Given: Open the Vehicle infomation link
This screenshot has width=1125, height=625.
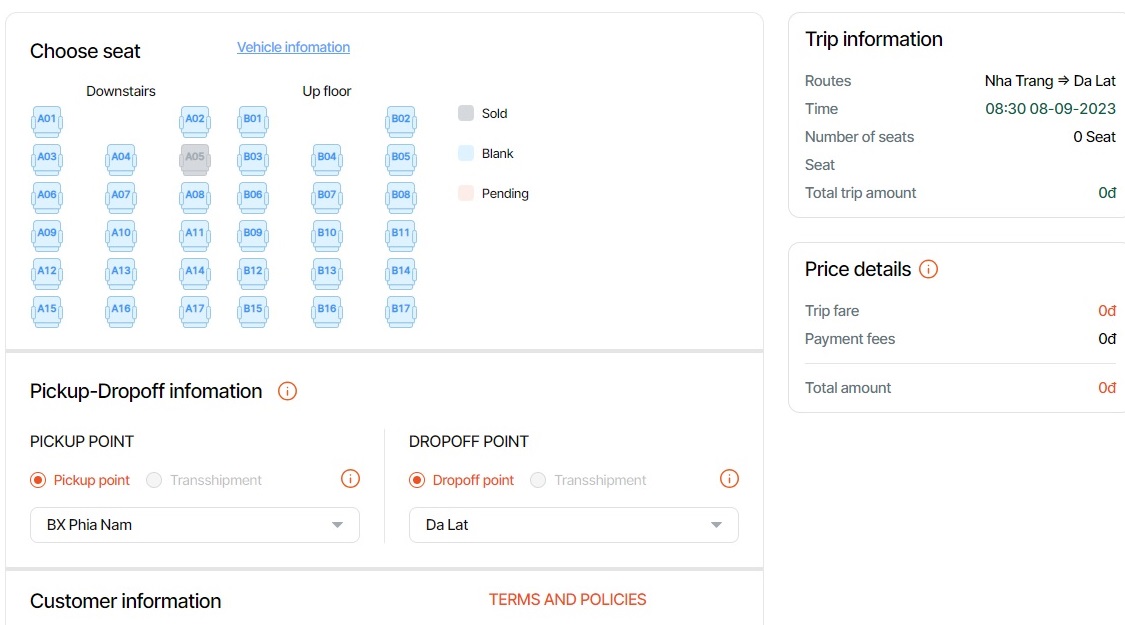Looking at the screenshot, I should click(293, 47).
